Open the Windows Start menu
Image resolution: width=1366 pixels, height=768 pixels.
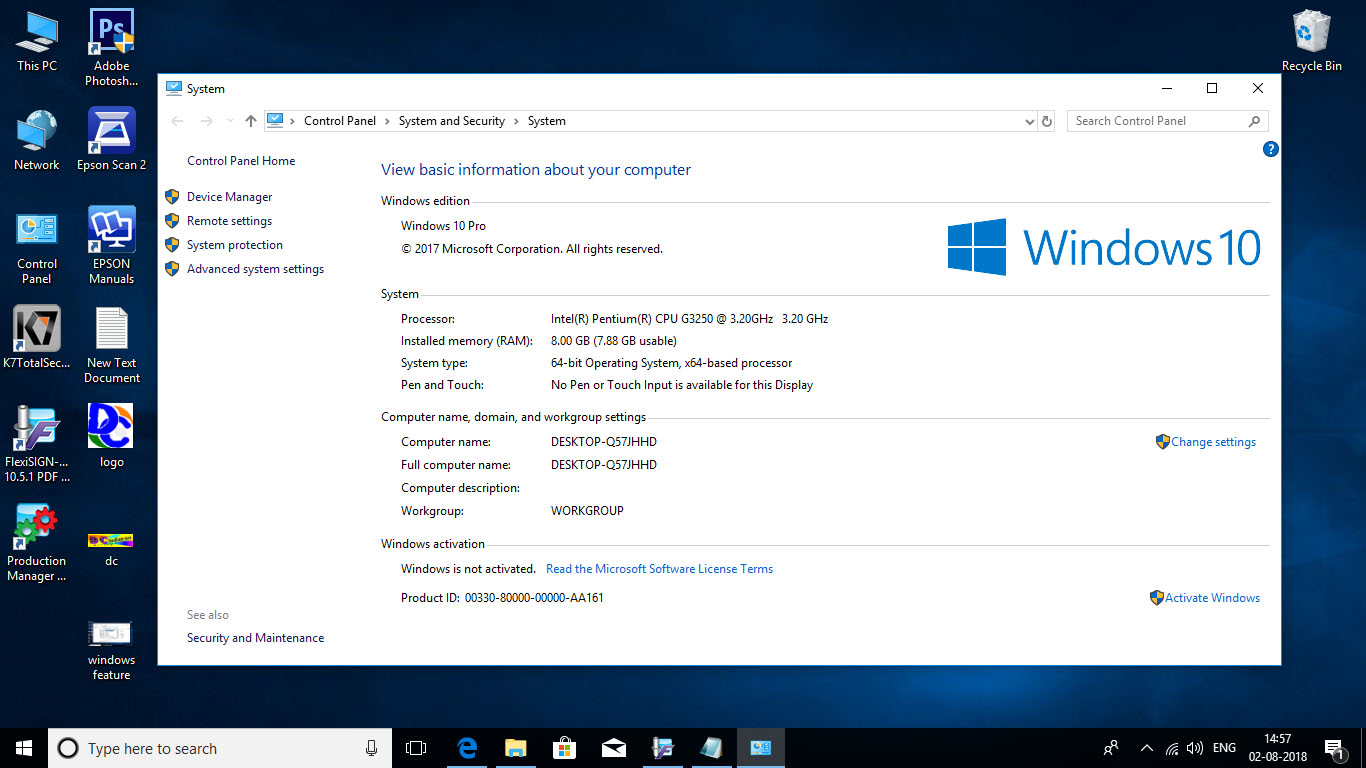(x=24, y=748)
